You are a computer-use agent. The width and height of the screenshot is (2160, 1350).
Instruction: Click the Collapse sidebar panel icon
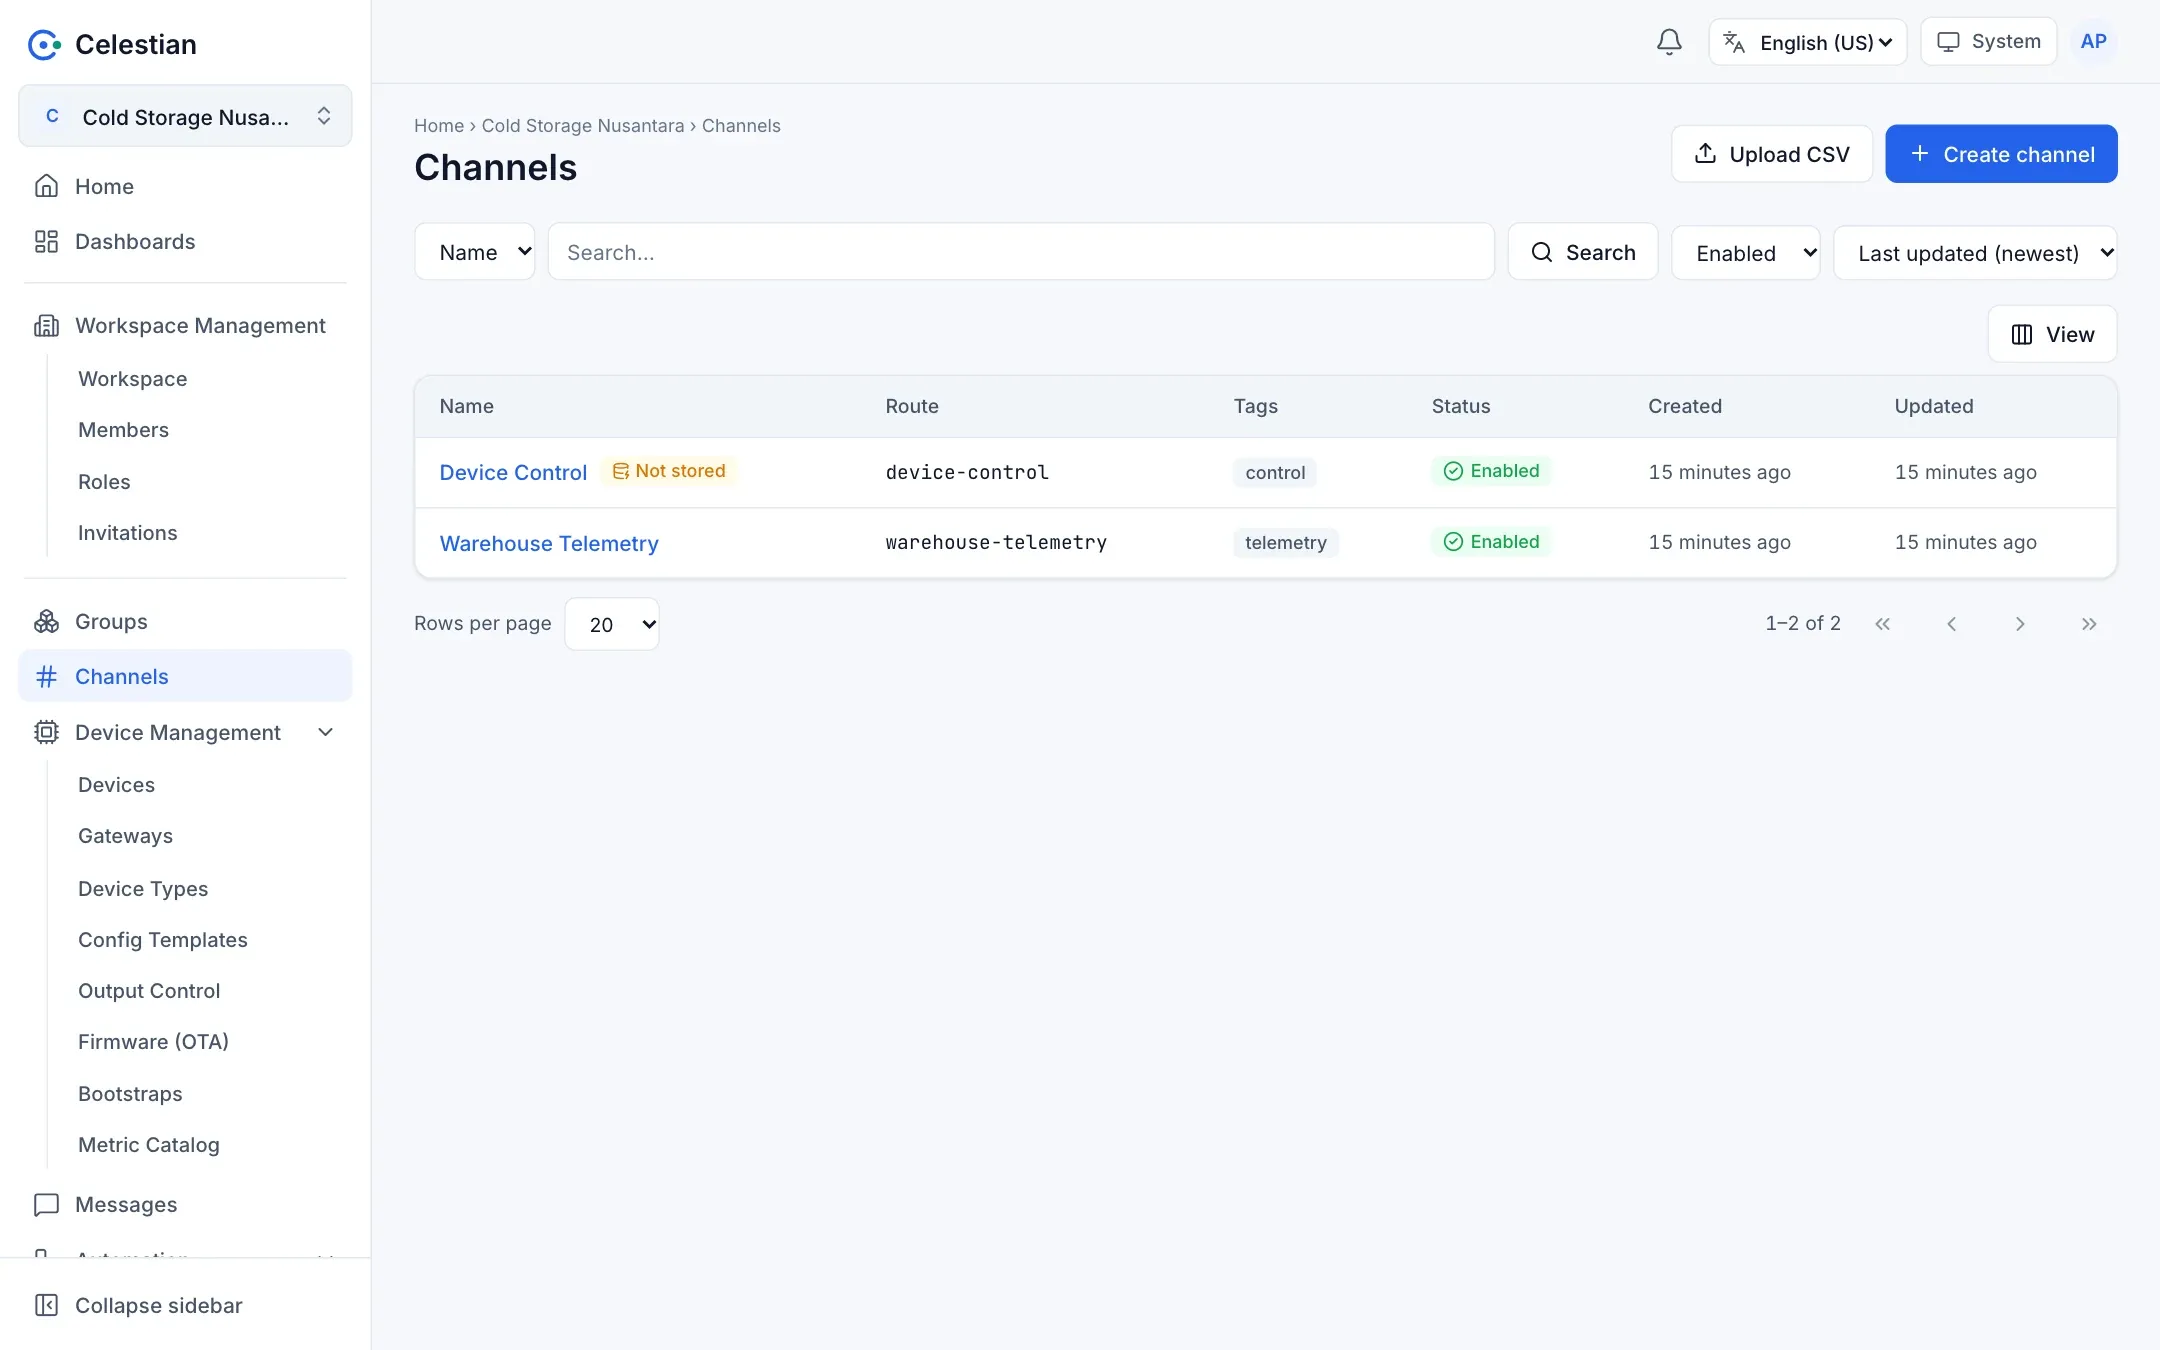click(46, 1305)
